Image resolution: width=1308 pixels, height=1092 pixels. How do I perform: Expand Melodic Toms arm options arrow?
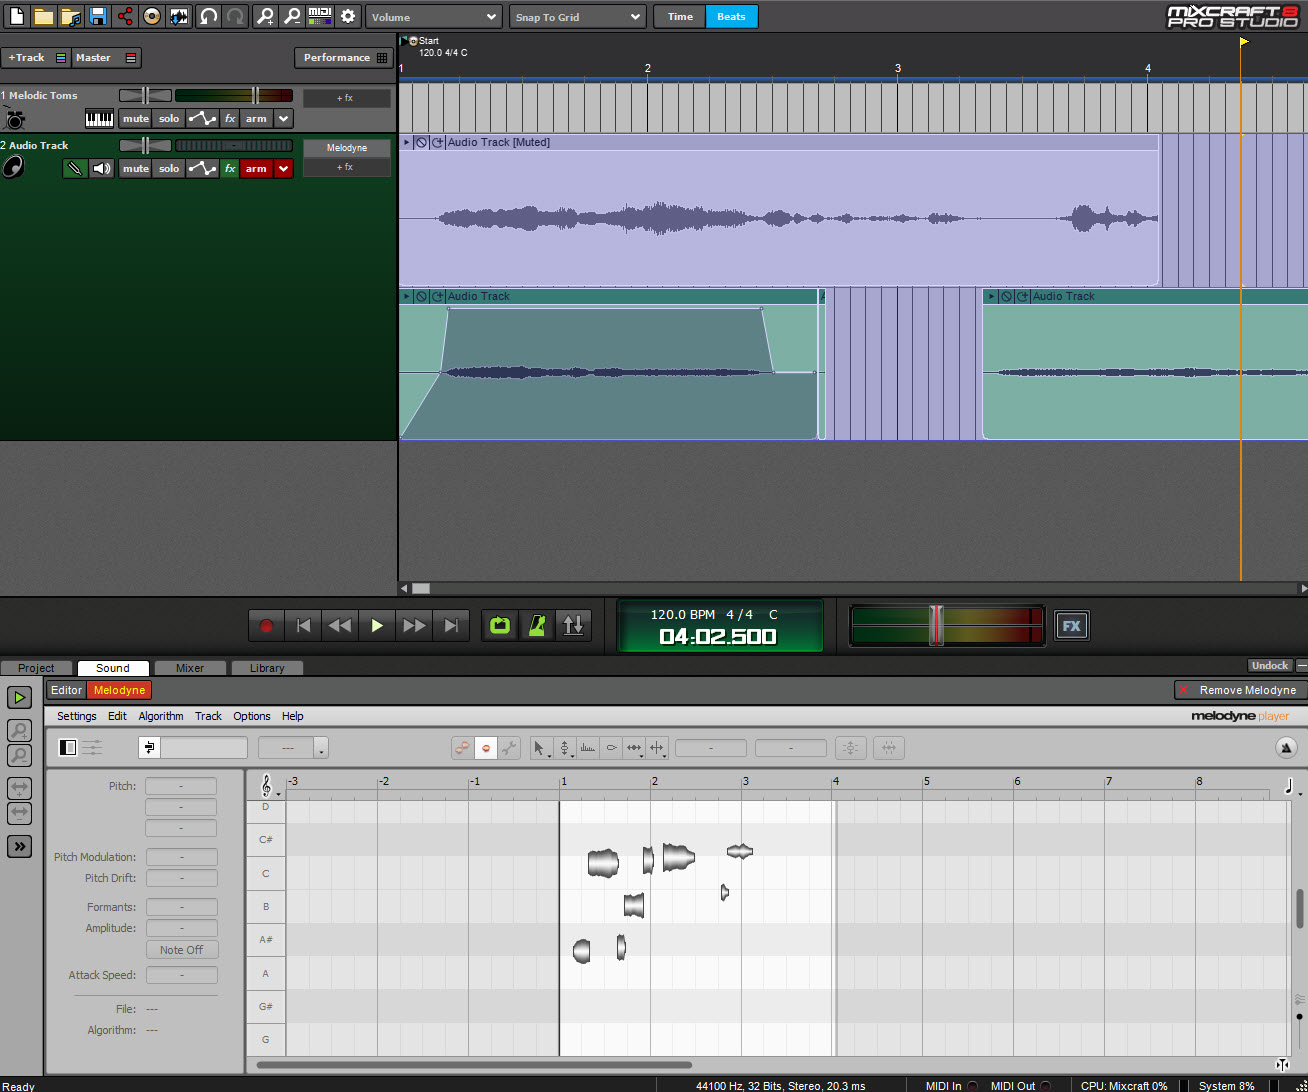pyautogui.click(x=284, y=119)
